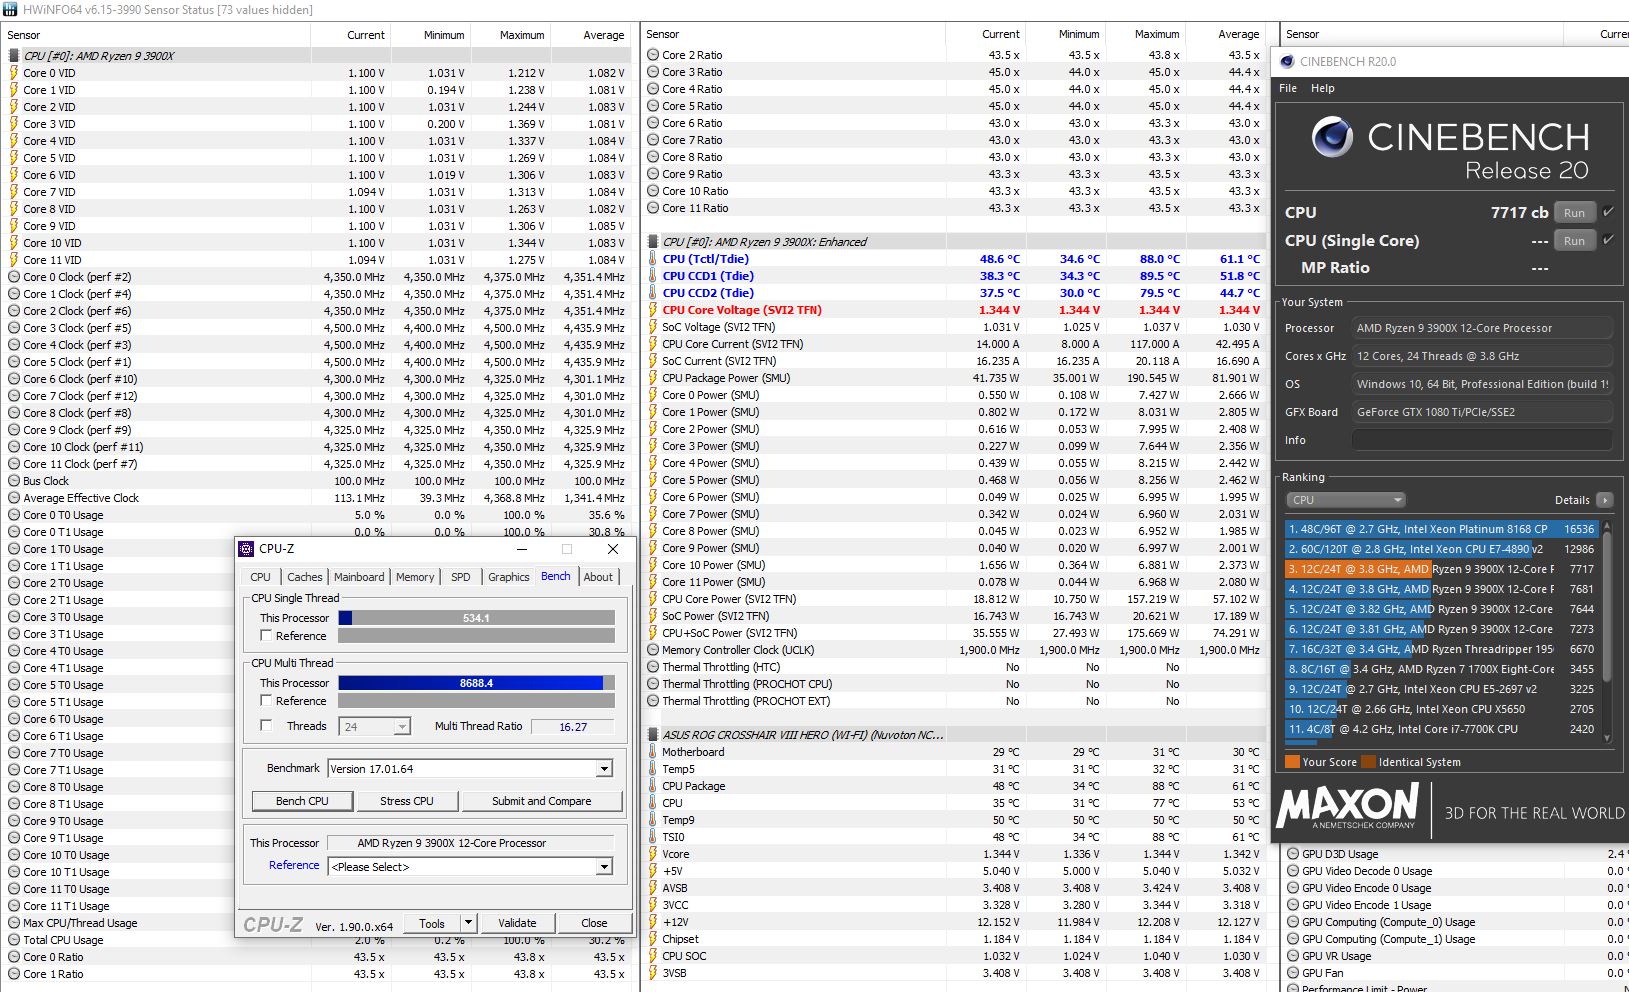Viewport: 1629px width, 992px height.
Task: Click the thermometer icon beside CPU CCD2 (Tdie)
Action: [653, 293]
